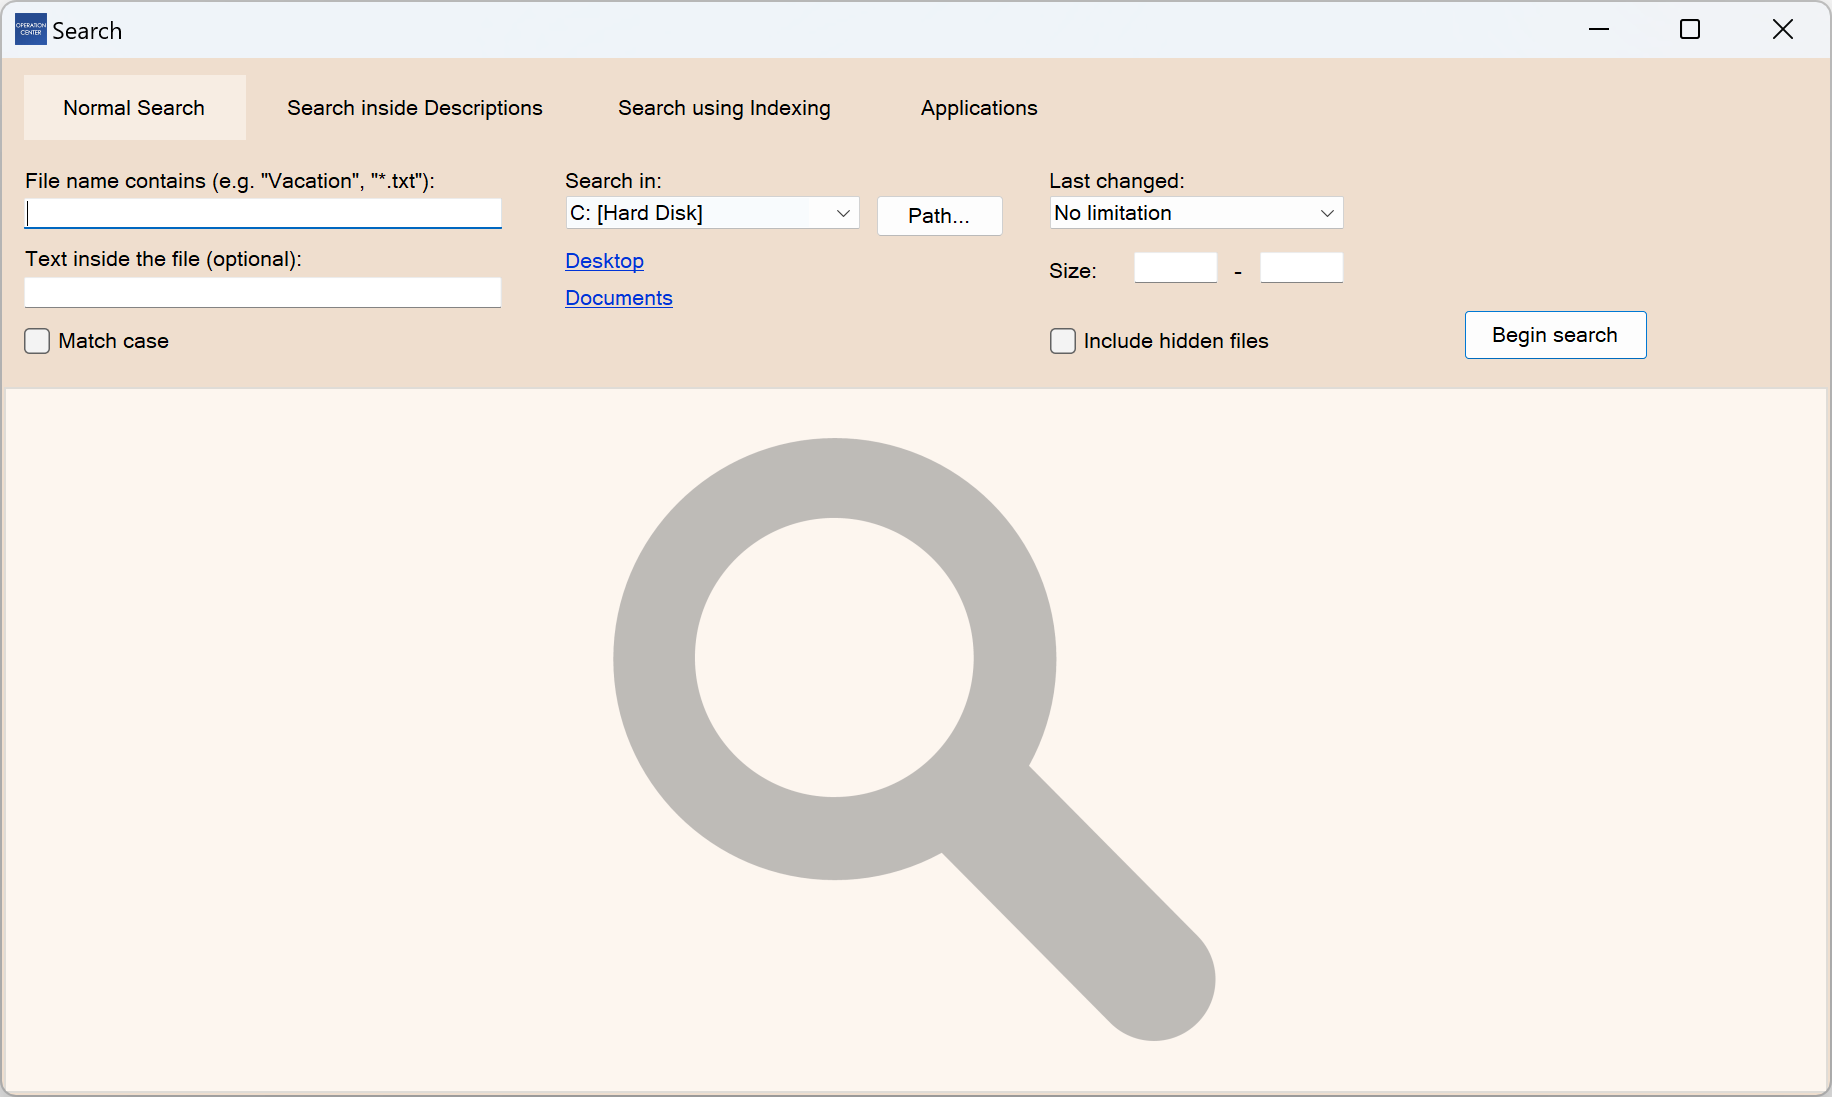The image size is (1832, 1097).
Task: Tick Include hidden files checkbox
Action: tap(1063, 341)
